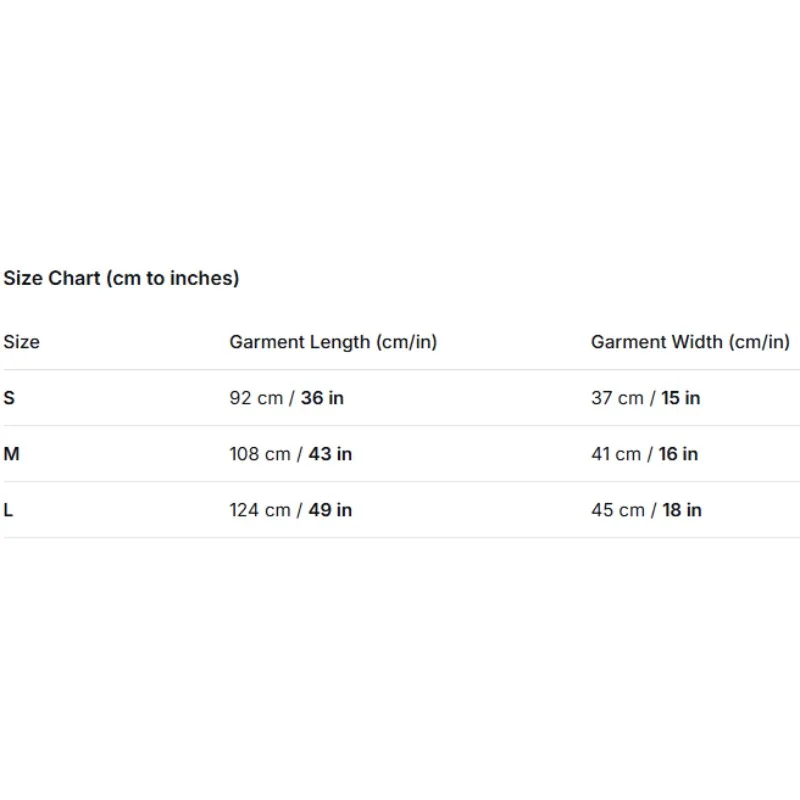Image resolution: width=800 pixels, height=800 pixels.
Task: Select the 'Garment Width (cm/in)' column header
Action: (x=690, y=342)
